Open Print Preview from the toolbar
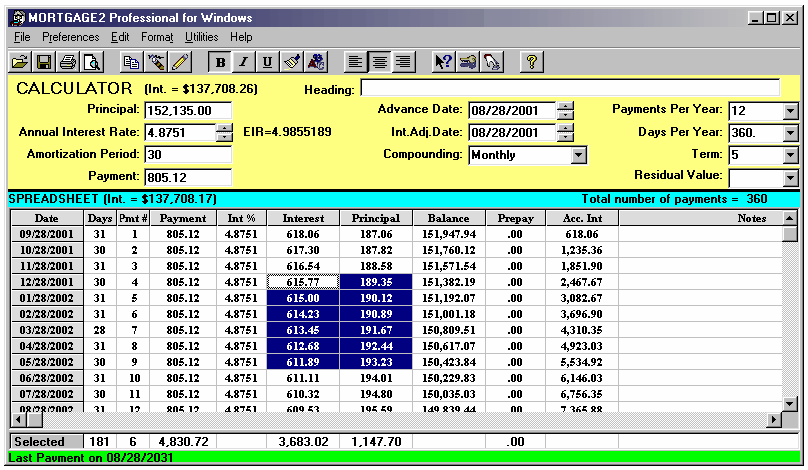808x470 pixels. [91, 62]
